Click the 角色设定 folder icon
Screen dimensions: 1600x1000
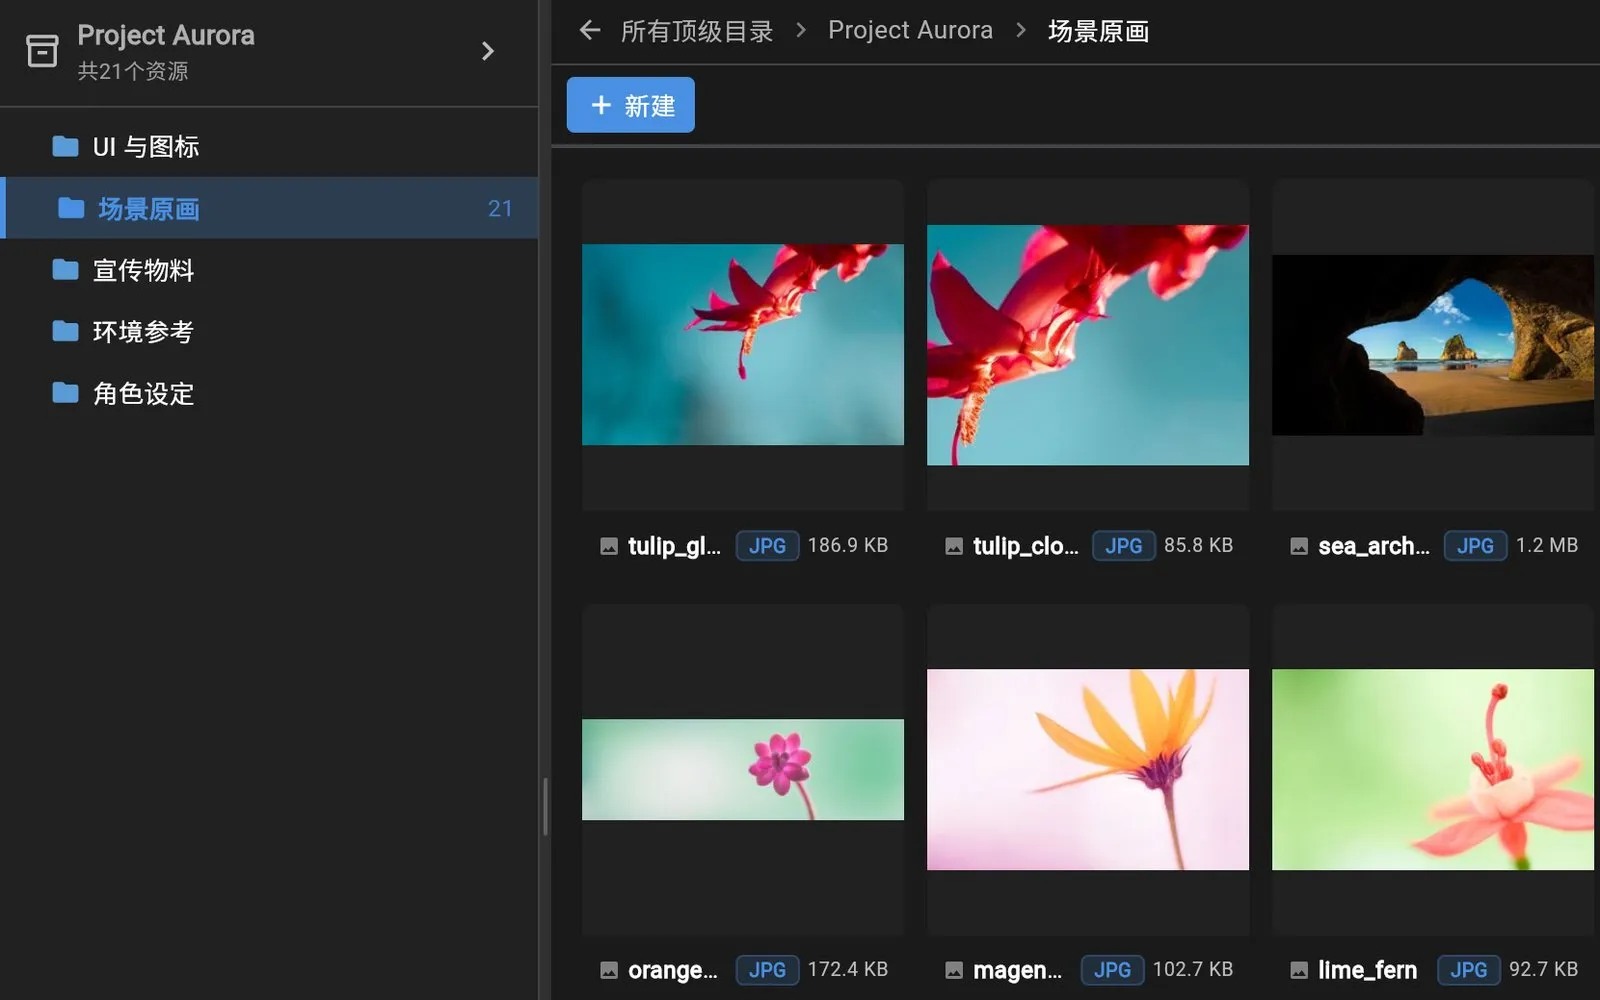[66, 393]
